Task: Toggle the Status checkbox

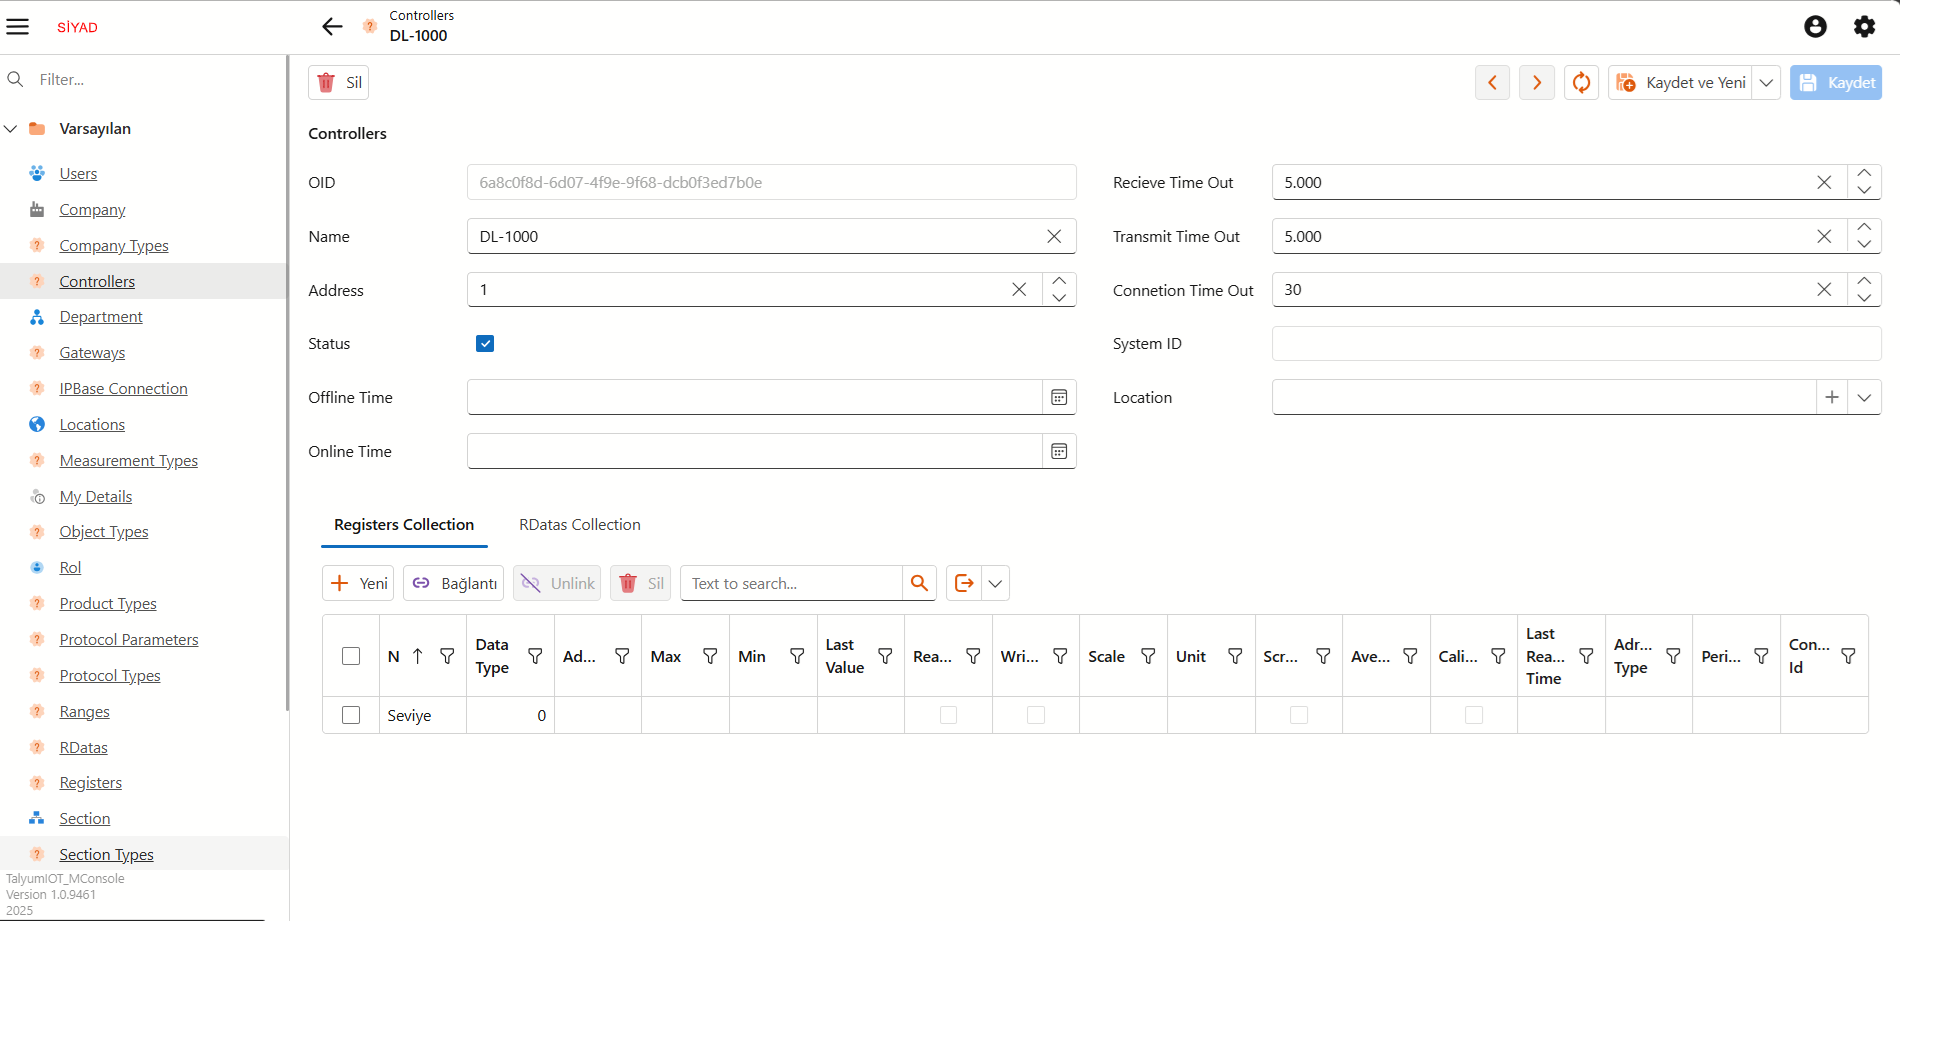Action: 485,344
